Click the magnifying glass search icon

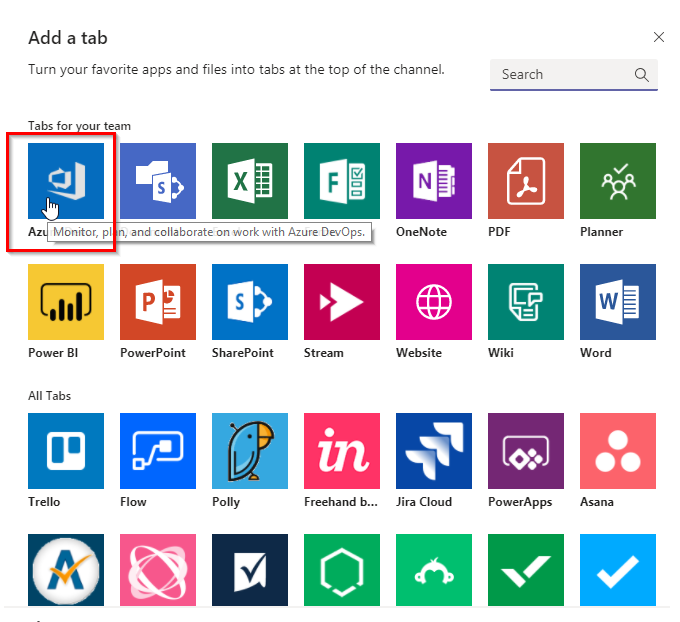pos(642,75)
